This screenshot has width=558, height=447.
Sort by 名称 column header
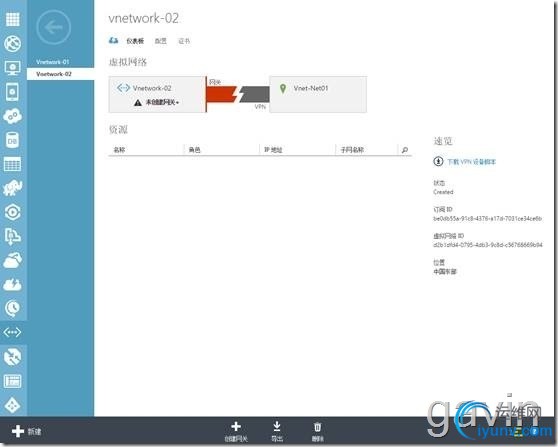[x=119, y=150]
